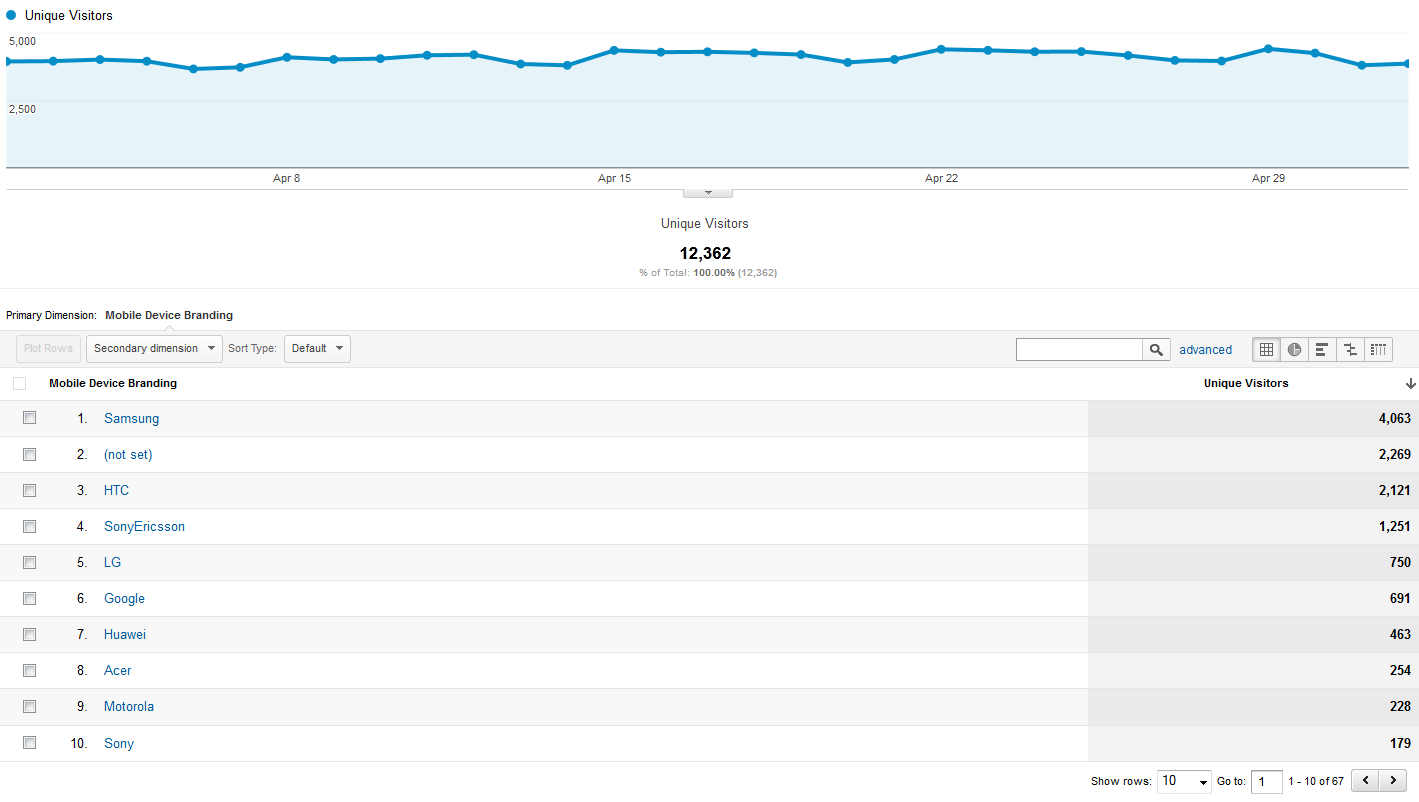
Task: Click the LG visitors value 750
Action: [x=1400, y=563]
